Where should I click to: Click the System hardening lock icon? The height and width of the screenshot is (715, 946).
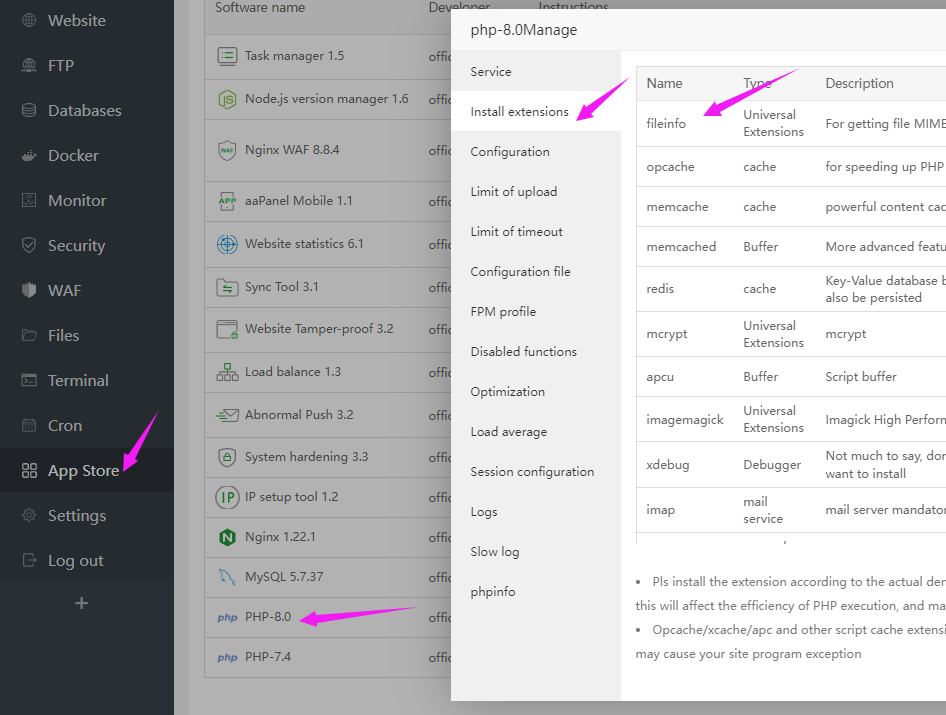pos(227,457)
